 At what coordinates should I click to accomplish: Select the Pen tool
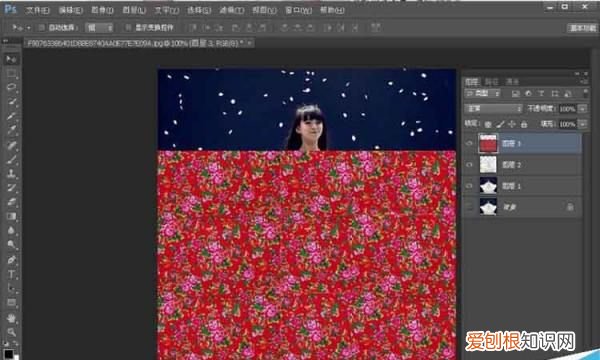pos(11,260)
